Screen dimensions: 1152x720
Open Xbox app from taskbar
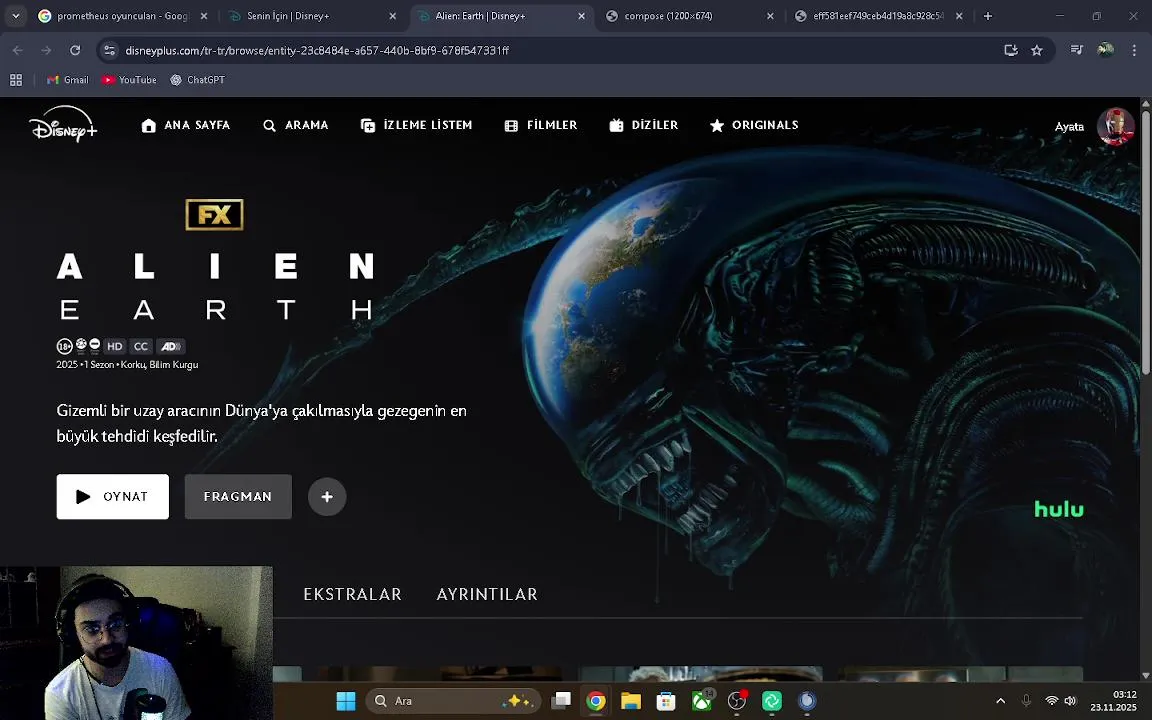pyautogui.click(x=702, y=701)
